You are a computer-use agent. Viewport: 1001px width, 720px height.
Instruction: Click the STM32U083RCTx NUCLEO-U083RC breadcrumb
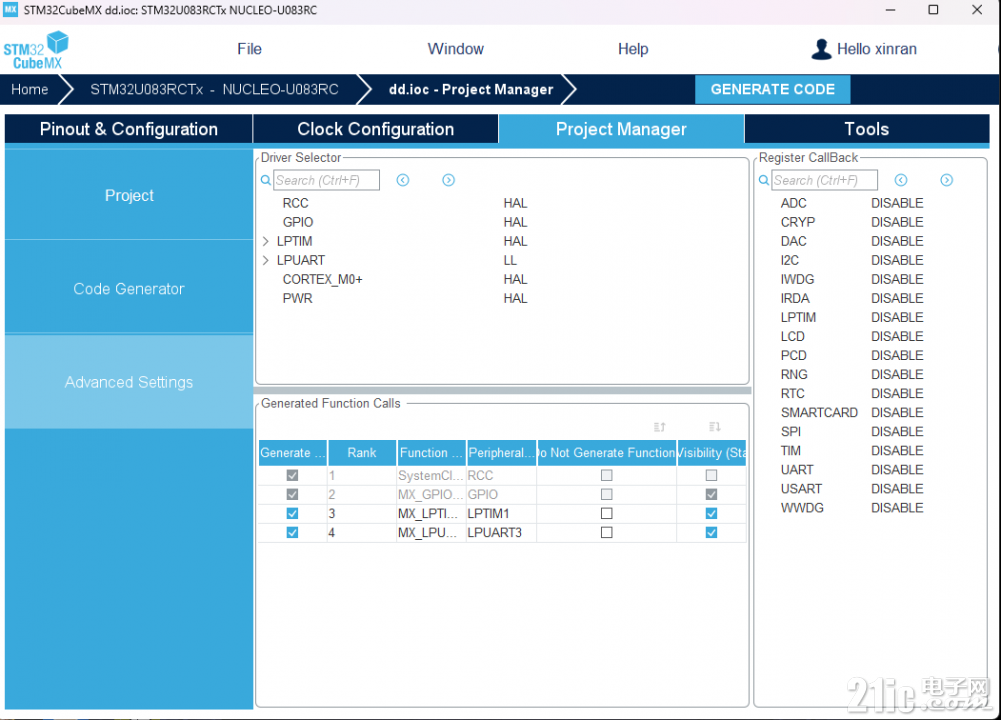tap(214, 89)
